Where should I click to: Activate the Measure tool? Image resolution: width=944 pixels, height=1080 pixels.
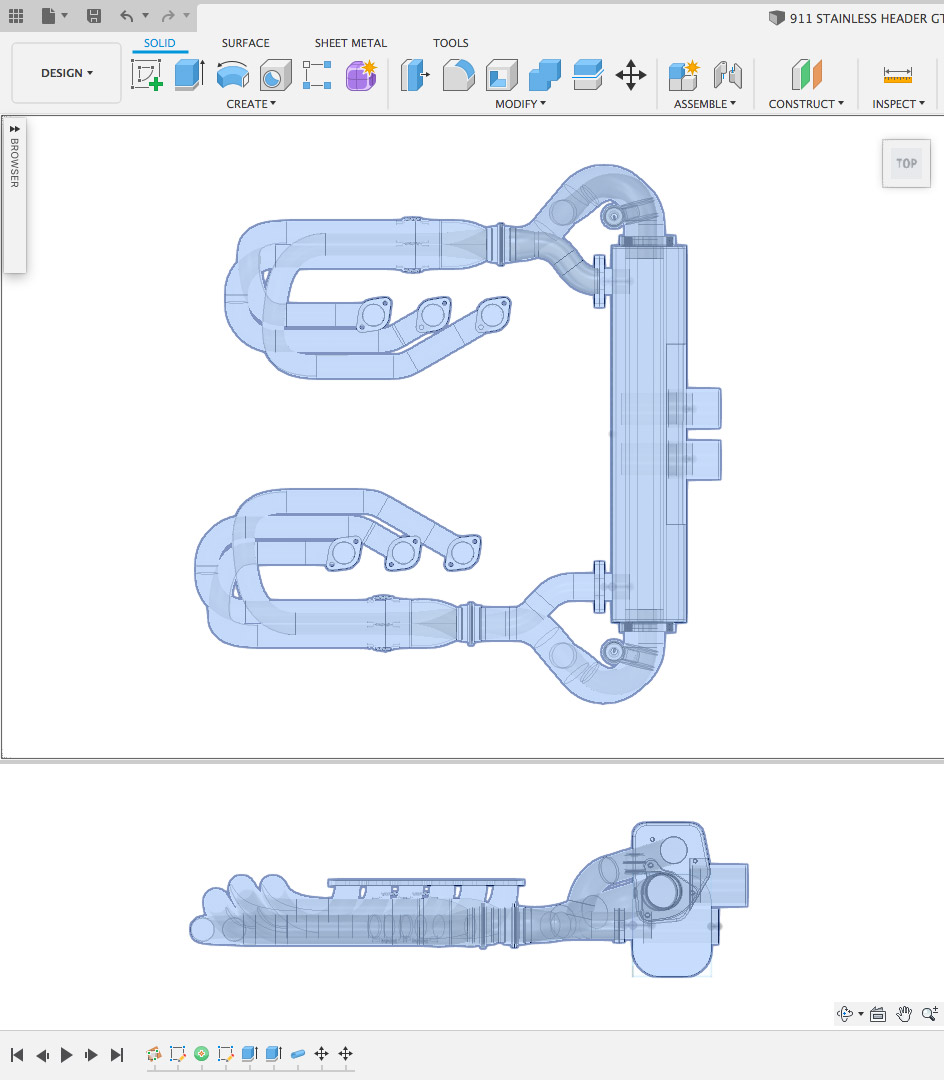(898, 74)
